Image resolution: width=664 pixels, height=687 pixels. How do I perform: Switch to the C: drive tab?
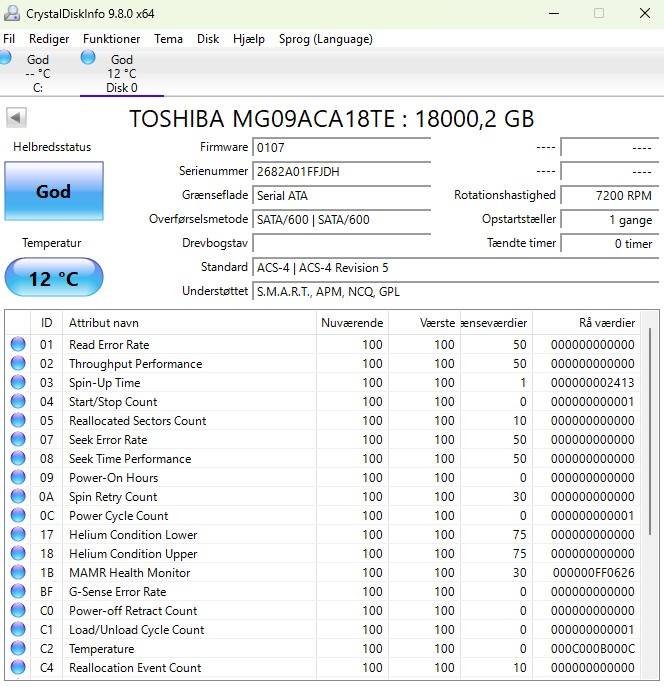(x=37, y=74)
